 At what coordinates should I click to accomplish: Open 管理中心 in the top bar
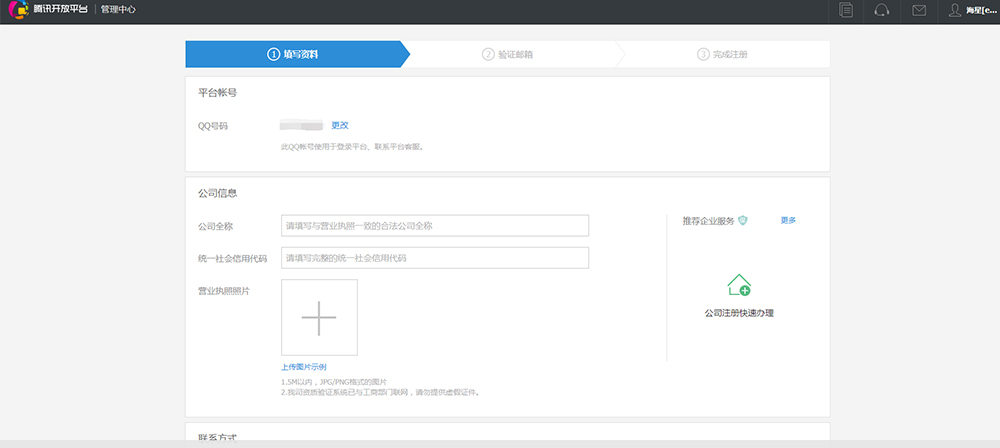pyautogui.click(x=119, y=11)
